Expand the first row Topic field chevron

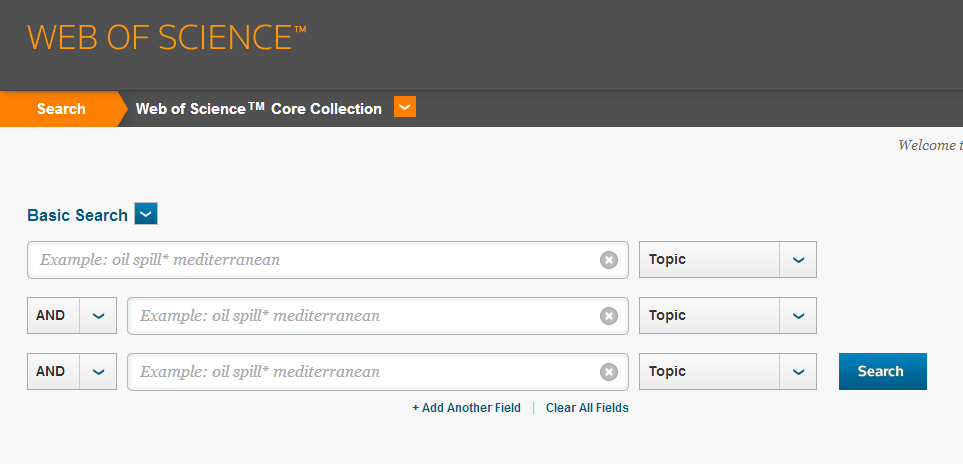point(798,260)
